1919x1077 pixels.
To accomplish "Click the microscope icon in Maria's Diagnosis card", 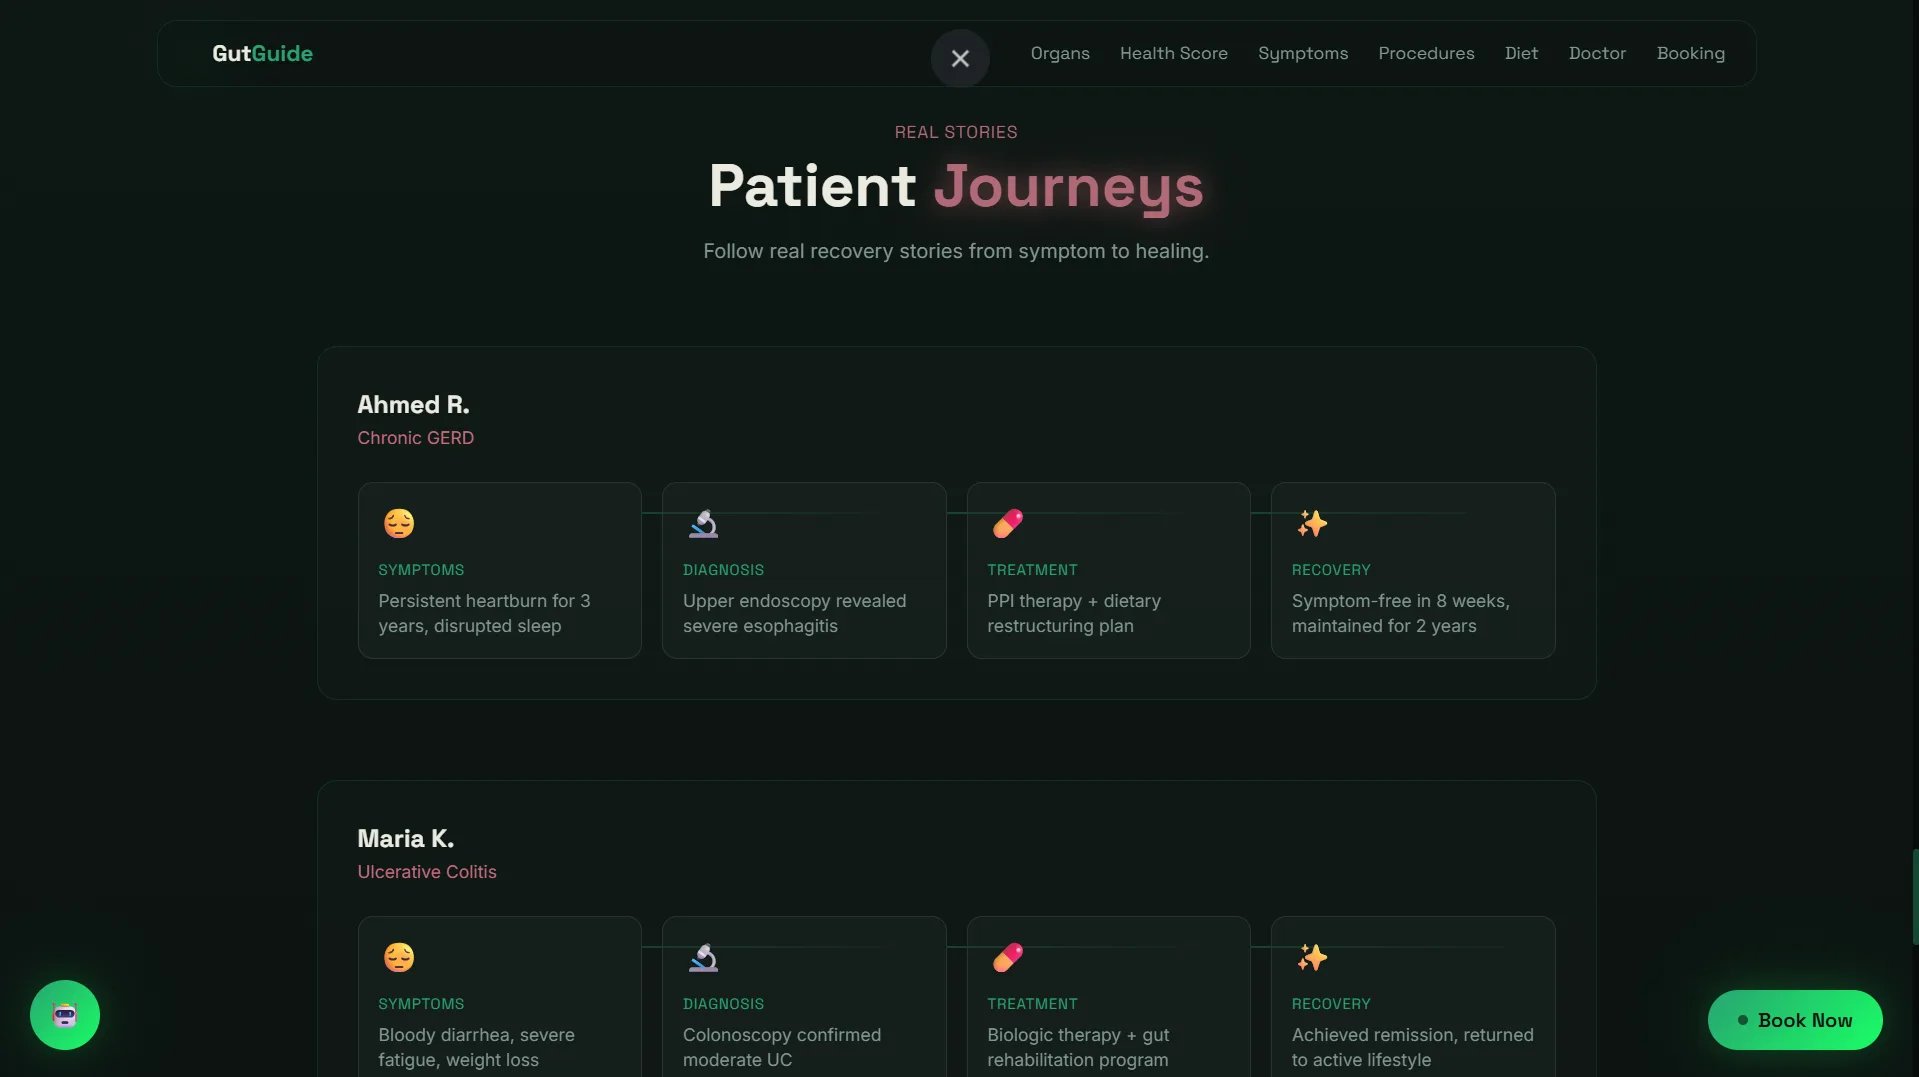I will 703,957.
